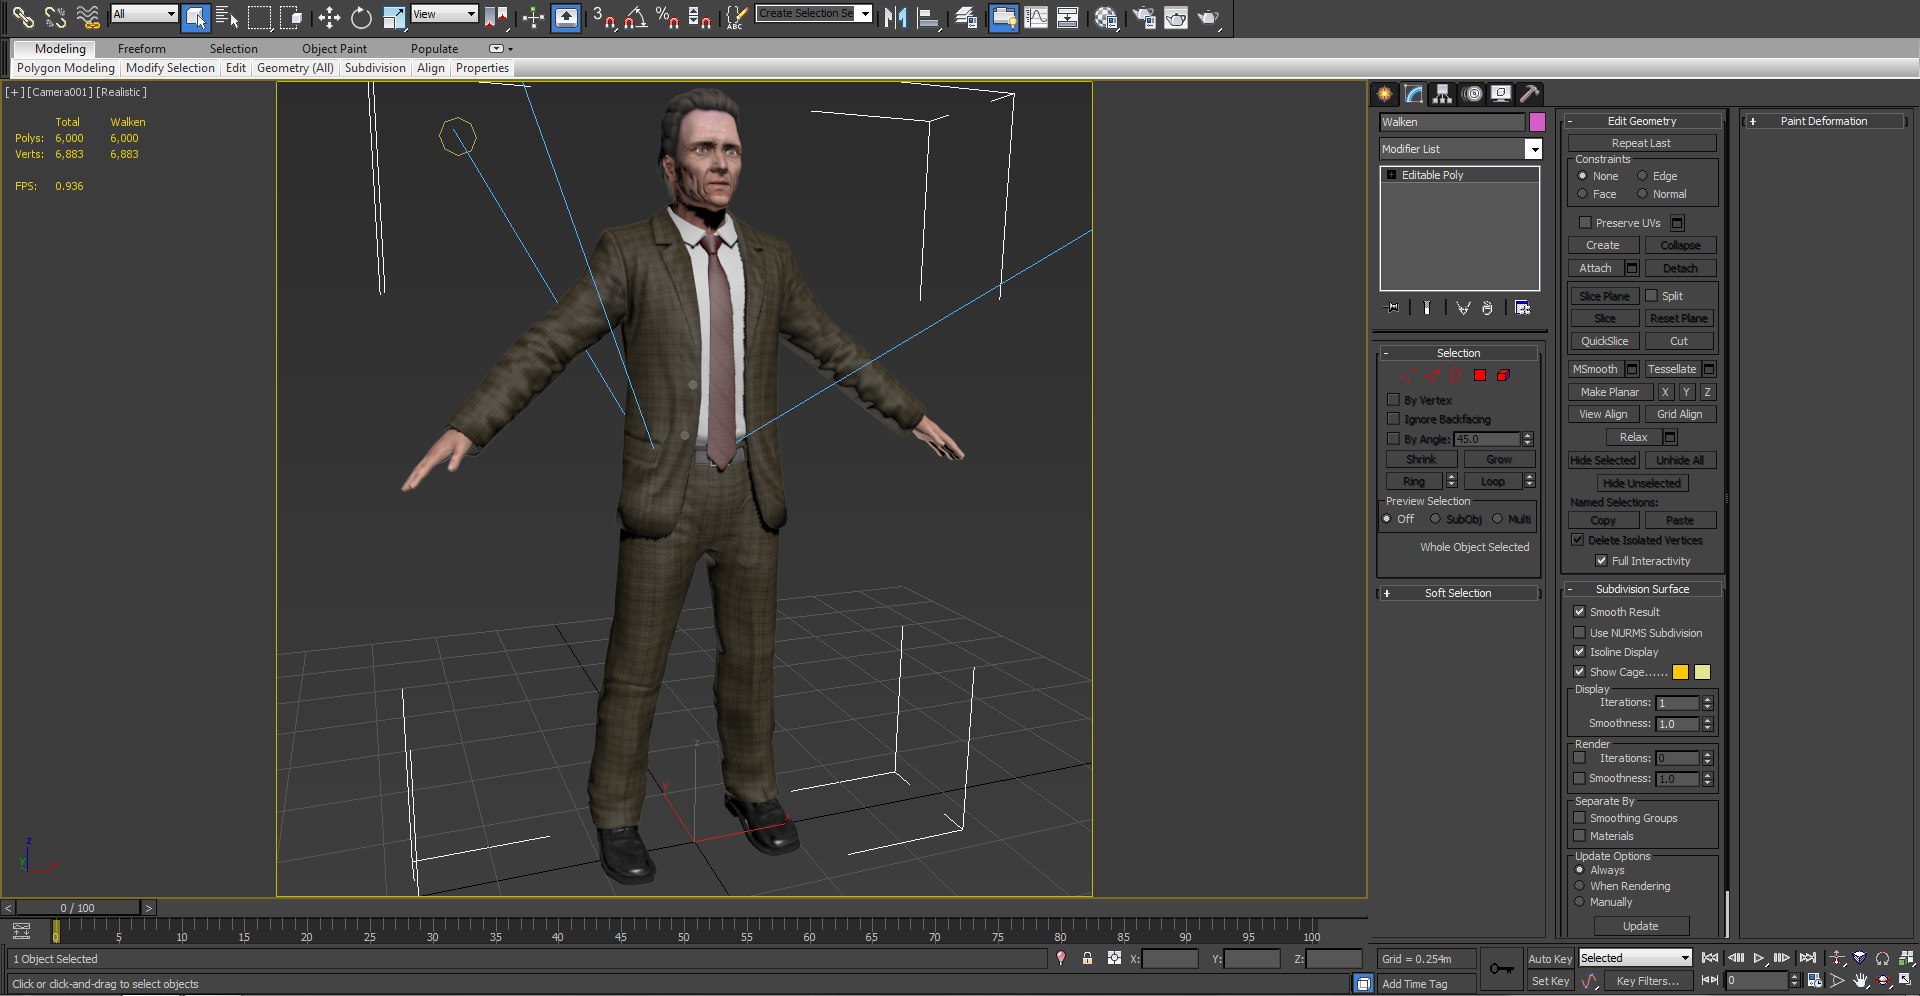Image resolution: width=1920 pixels, height=996 pixels.
Task: Click the Attach button
Action: click(1595, 268)
